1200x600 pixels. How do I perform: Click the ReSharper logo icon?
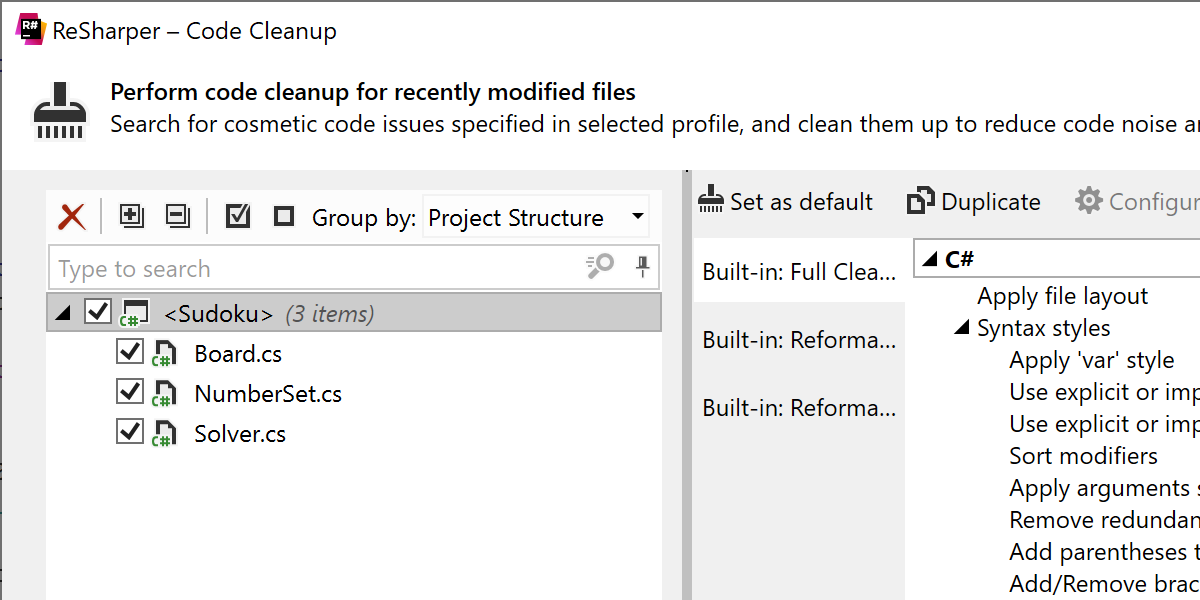pyautogui.click(x=30, y=29)
